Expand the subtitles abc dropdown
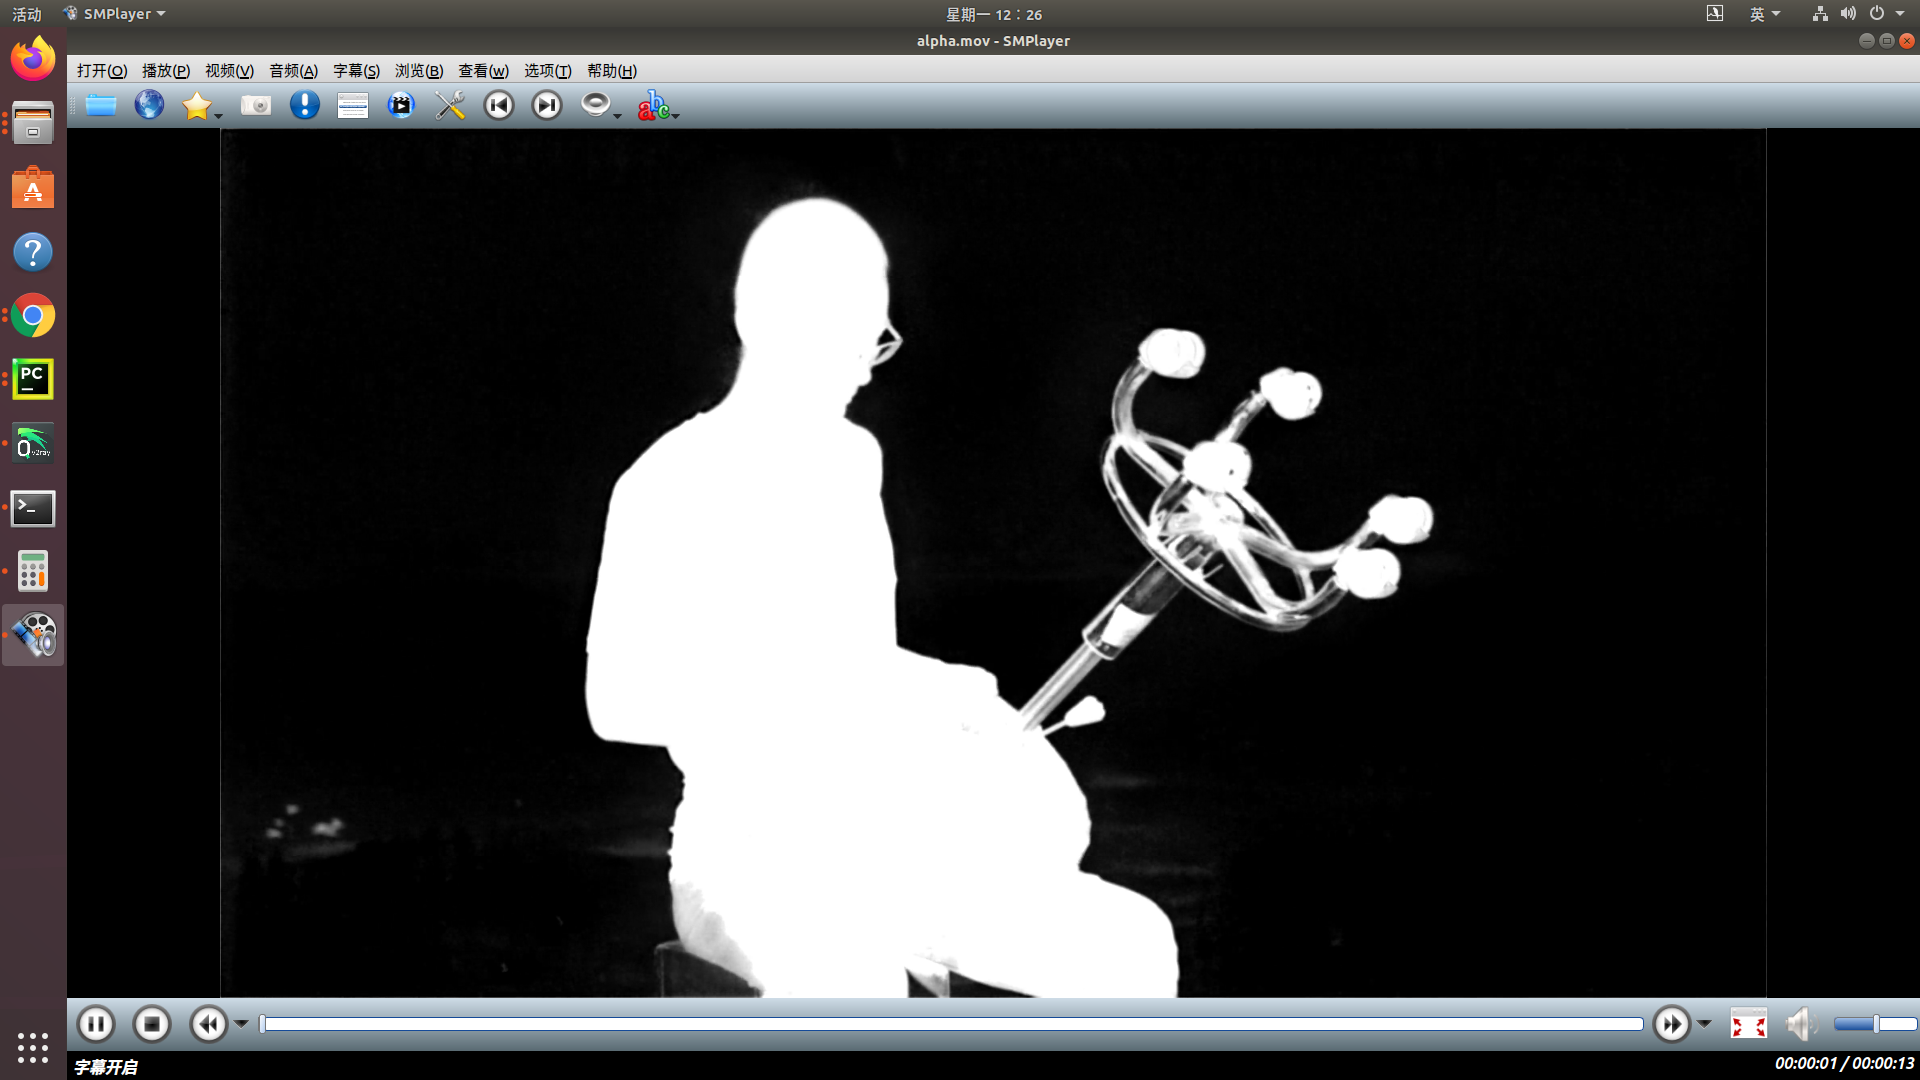This screenshot has width=1920, height=1080. click(x=676, y=116)
